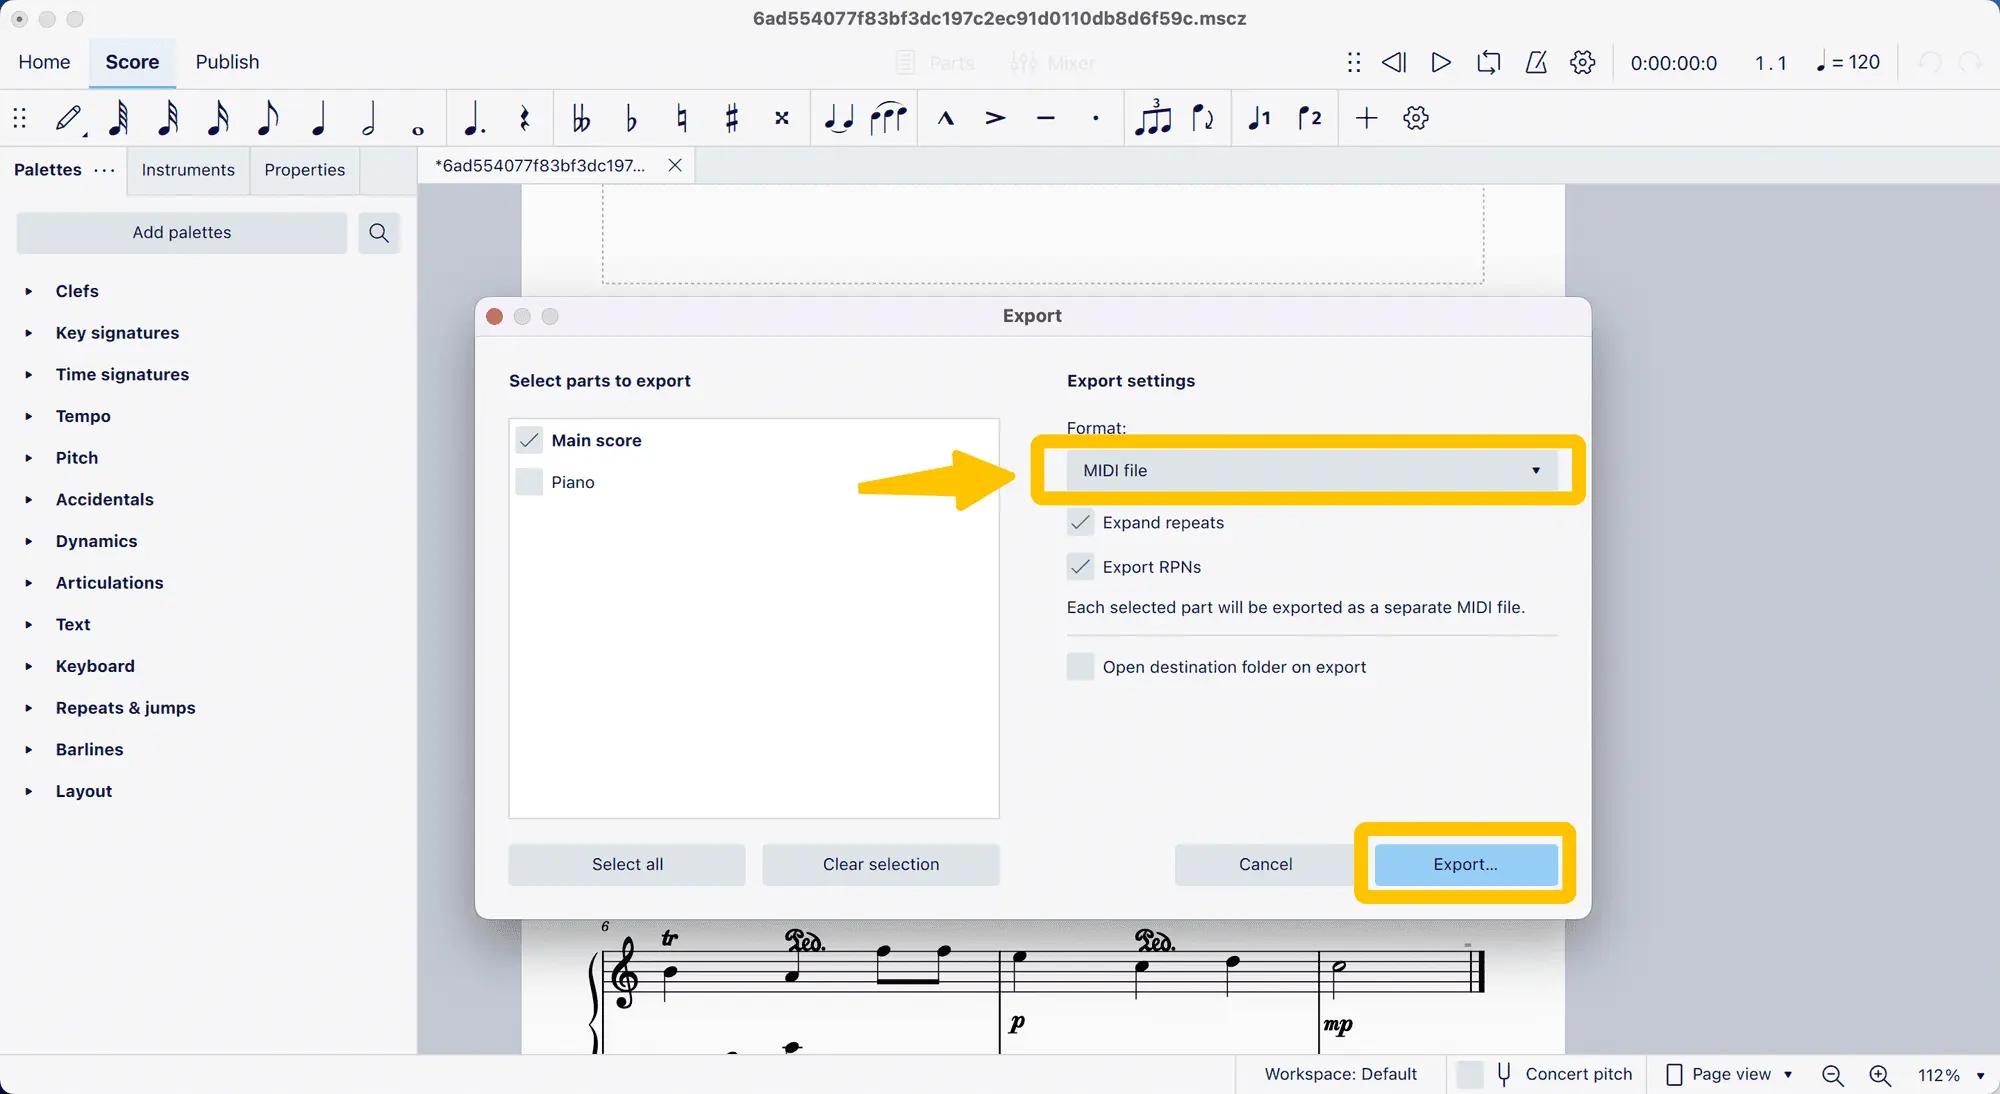This screenshot has height=1094, width=2000.
Task: Toggle Concert pitch checkbox
Action: coord(1470,1074)
